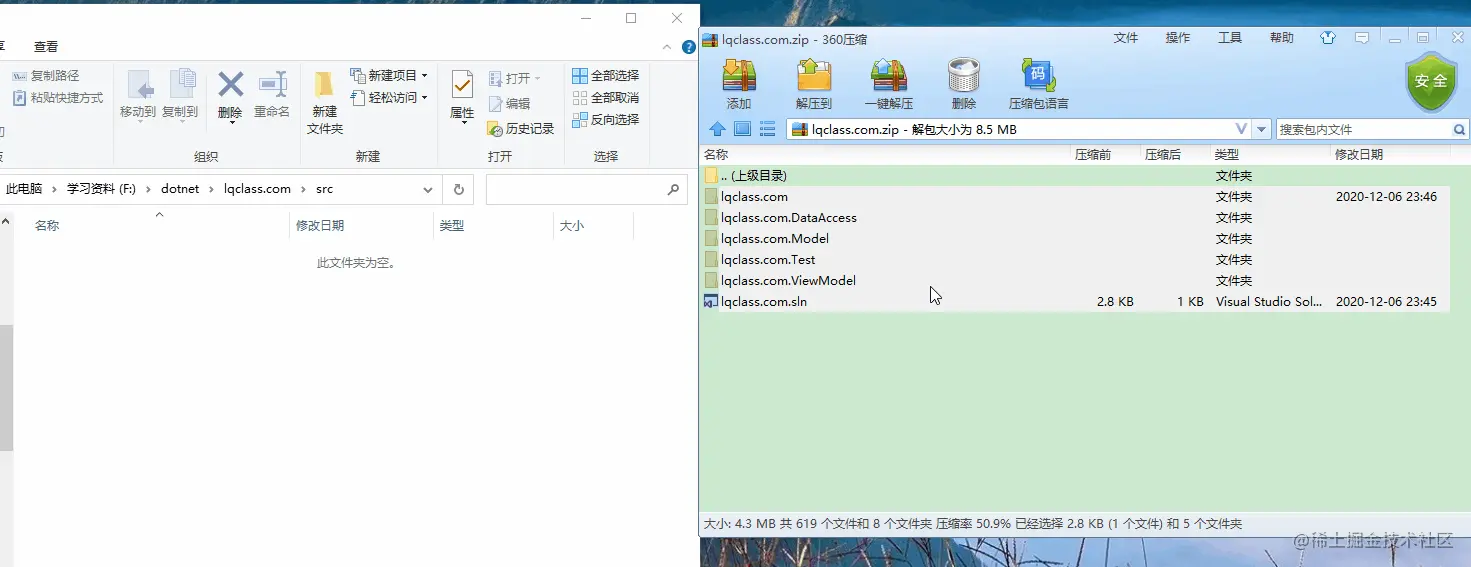The width and height of the screenshot is (1471, 567).
Task: Select the lqclass.com.DataAccess folder
Action: pos(1075,218)
